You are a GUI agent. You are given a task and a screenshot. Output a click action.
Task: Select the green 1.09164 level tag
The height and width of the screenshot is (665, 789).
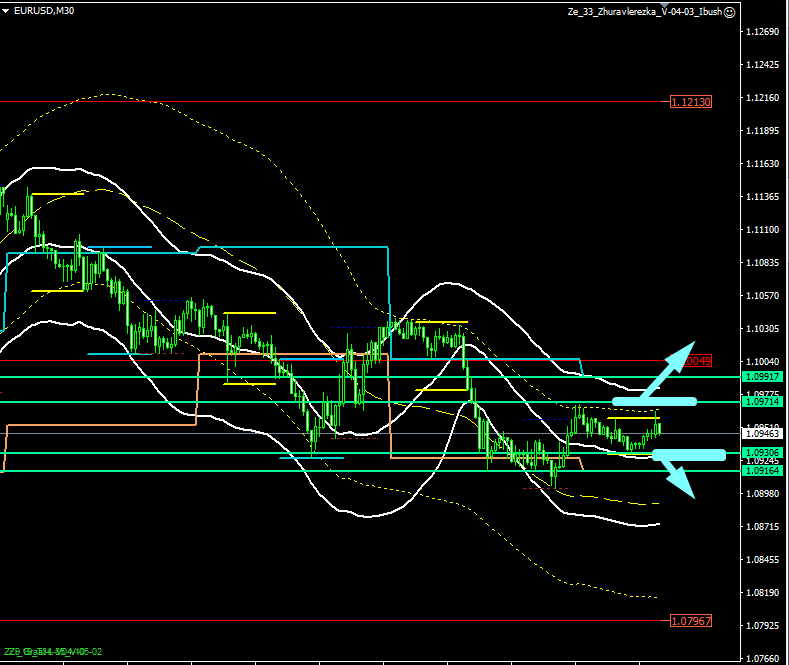pos(762,470)
